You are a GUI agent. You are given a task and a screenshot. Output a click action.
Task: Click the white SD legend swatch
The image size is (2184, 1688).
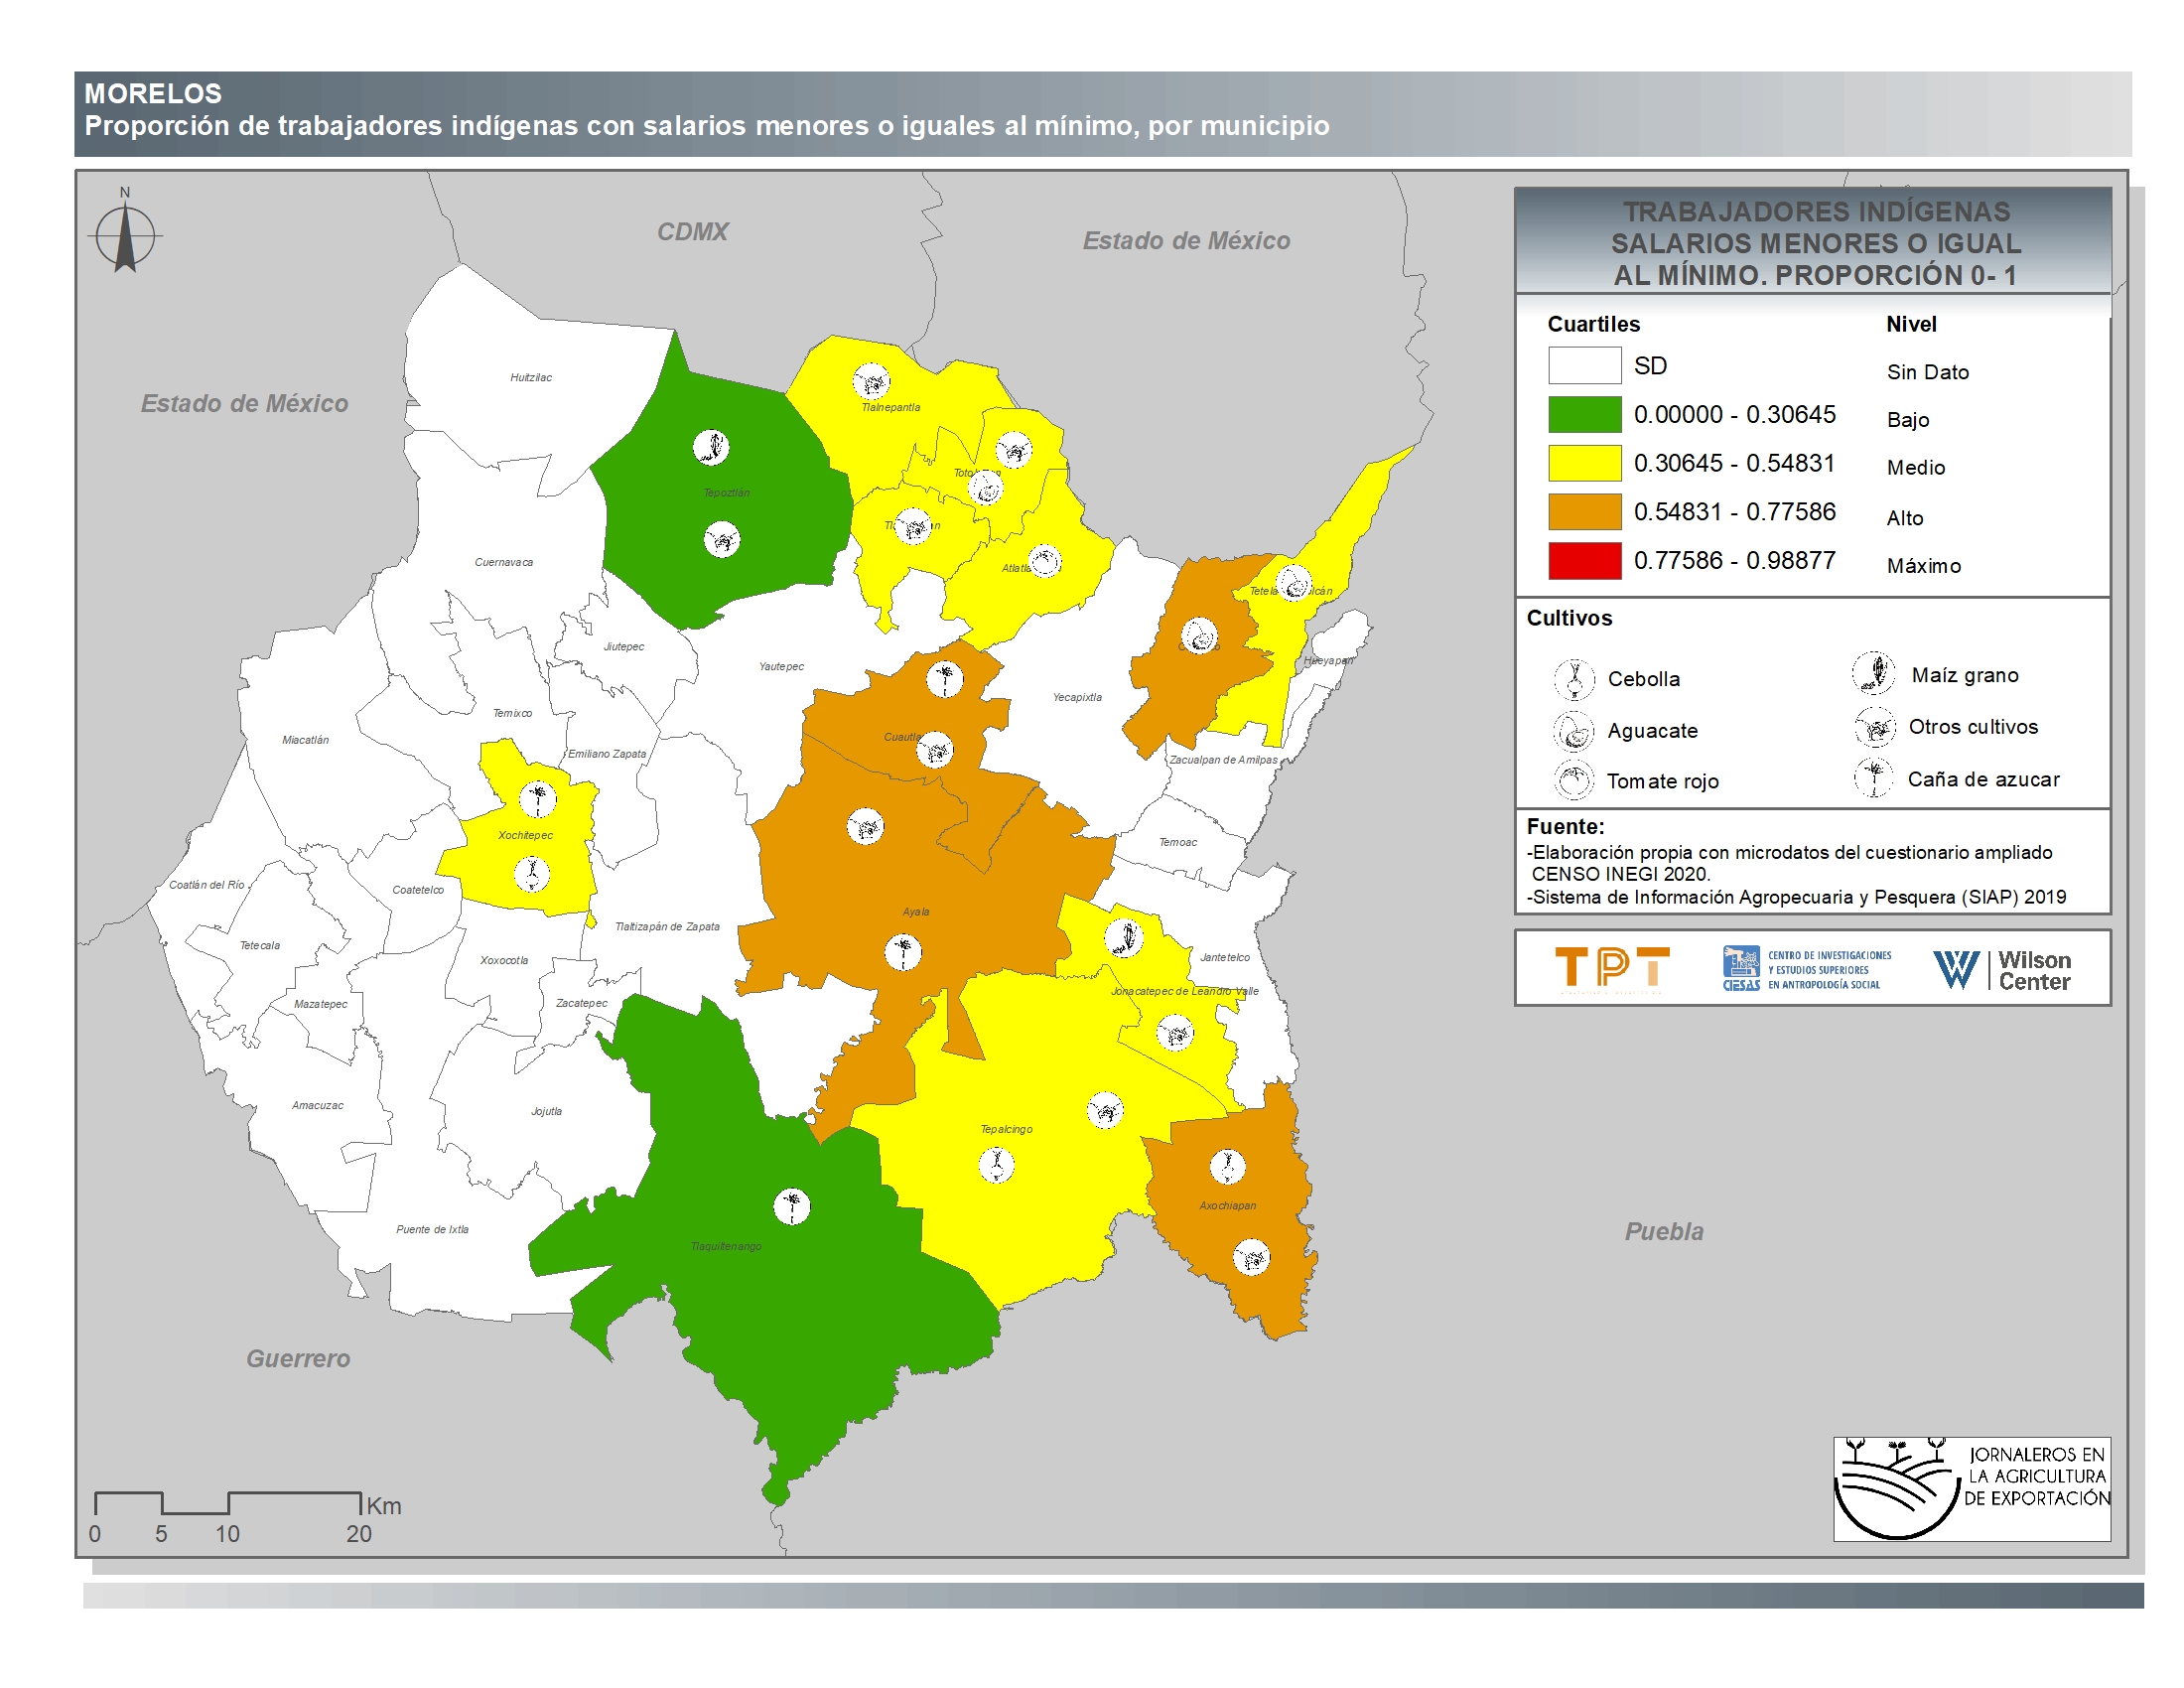[x=1584, y=365]
